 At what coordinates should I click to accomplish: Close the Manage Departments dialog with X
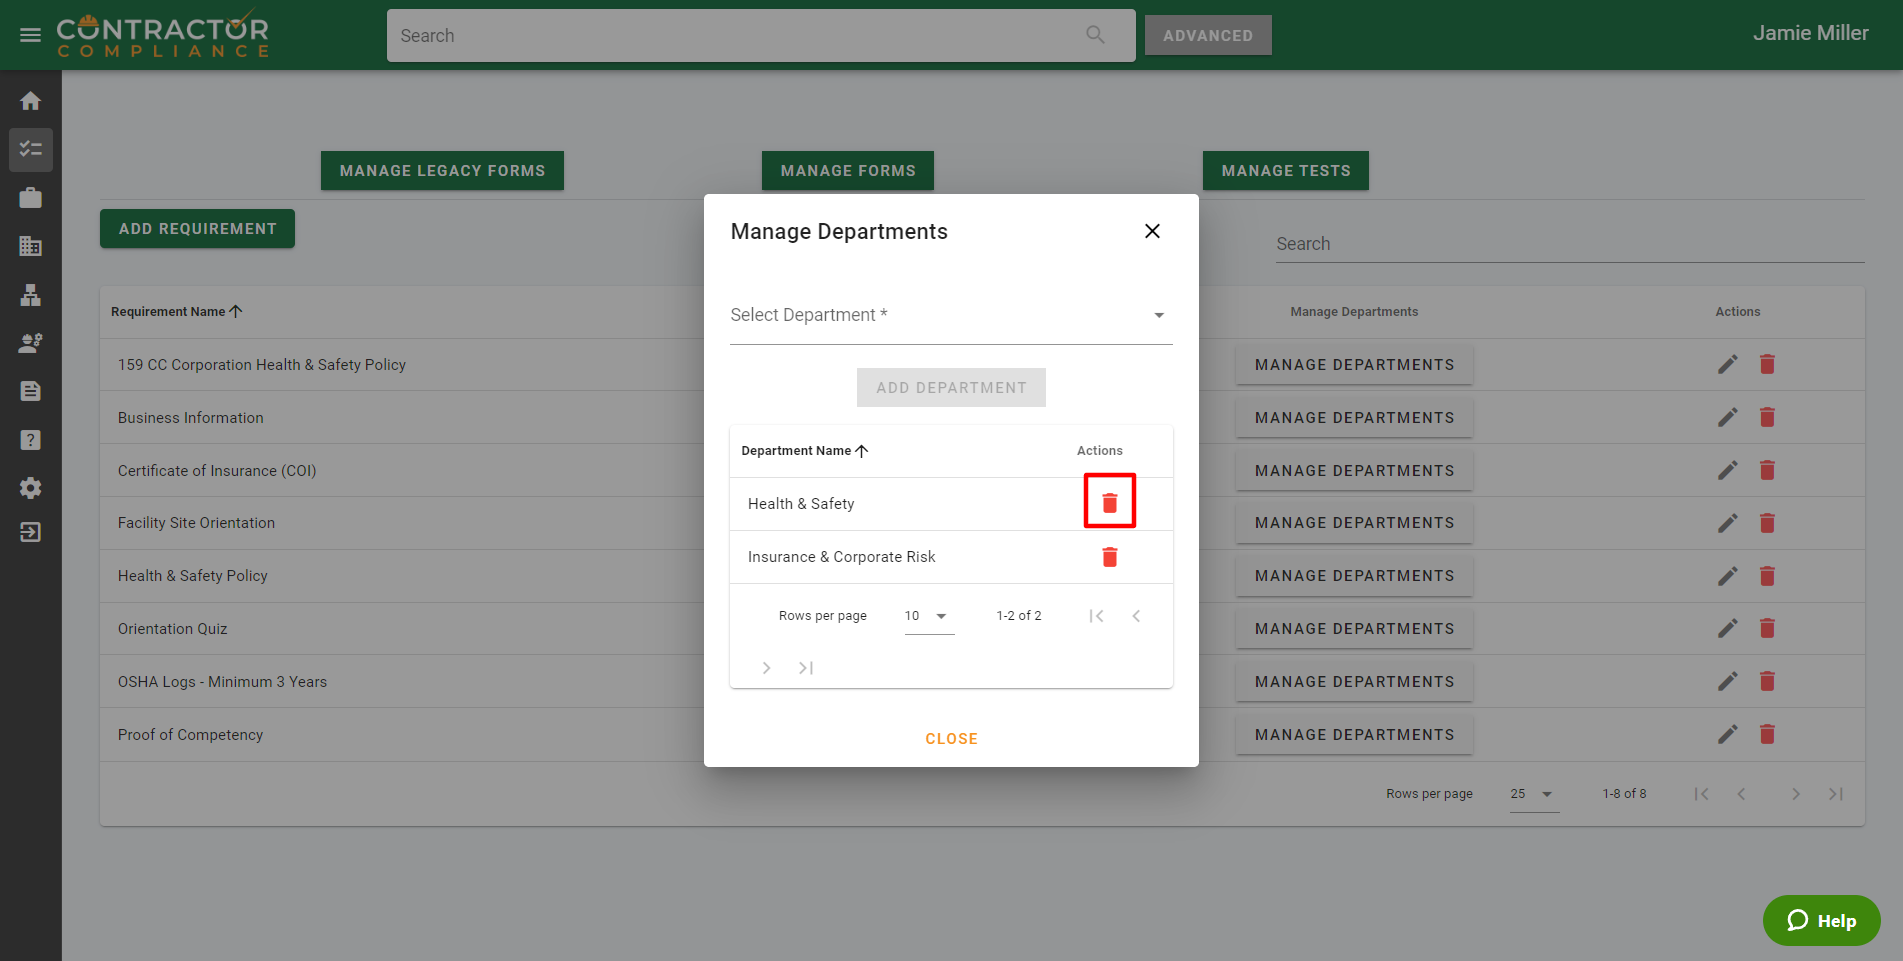click(1152, 231)
